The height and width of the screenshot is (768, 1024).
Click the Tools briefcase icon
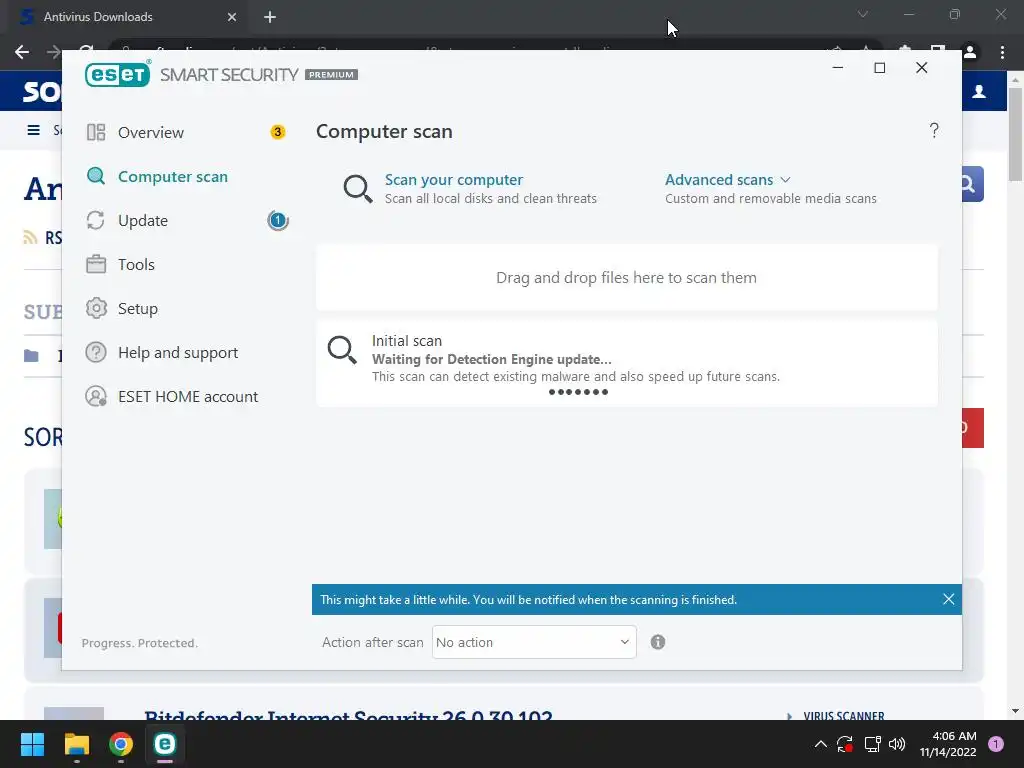96,264
